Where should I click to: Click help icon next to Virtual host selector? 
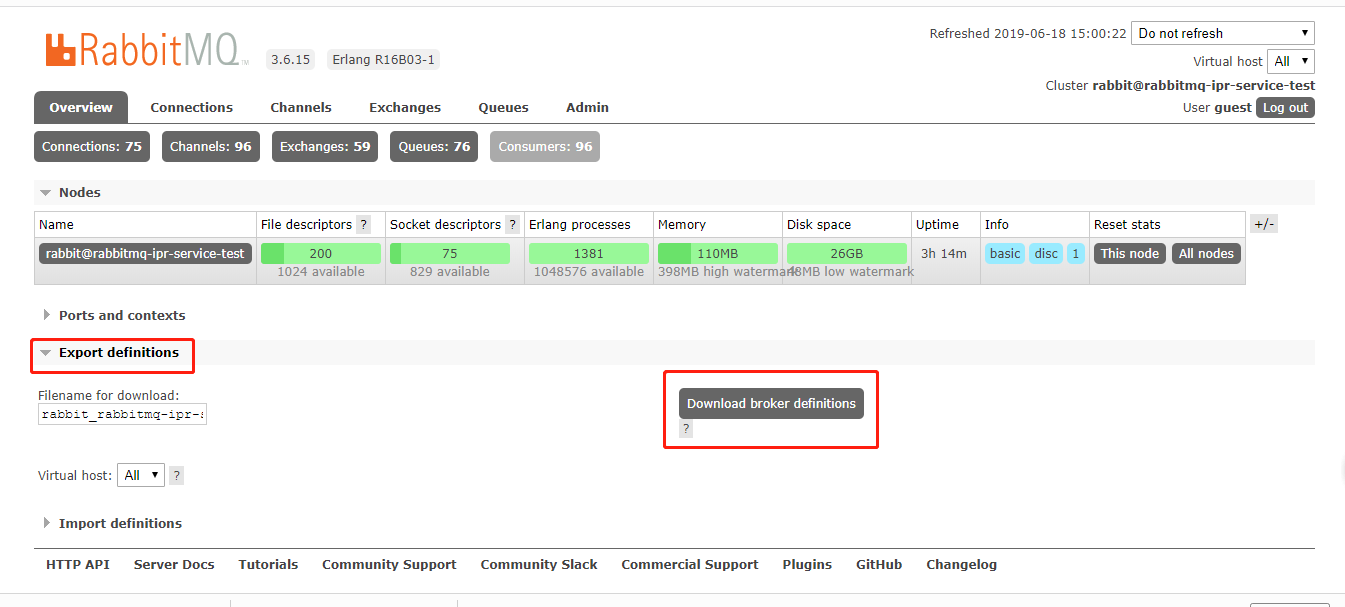tap(177, 476)
